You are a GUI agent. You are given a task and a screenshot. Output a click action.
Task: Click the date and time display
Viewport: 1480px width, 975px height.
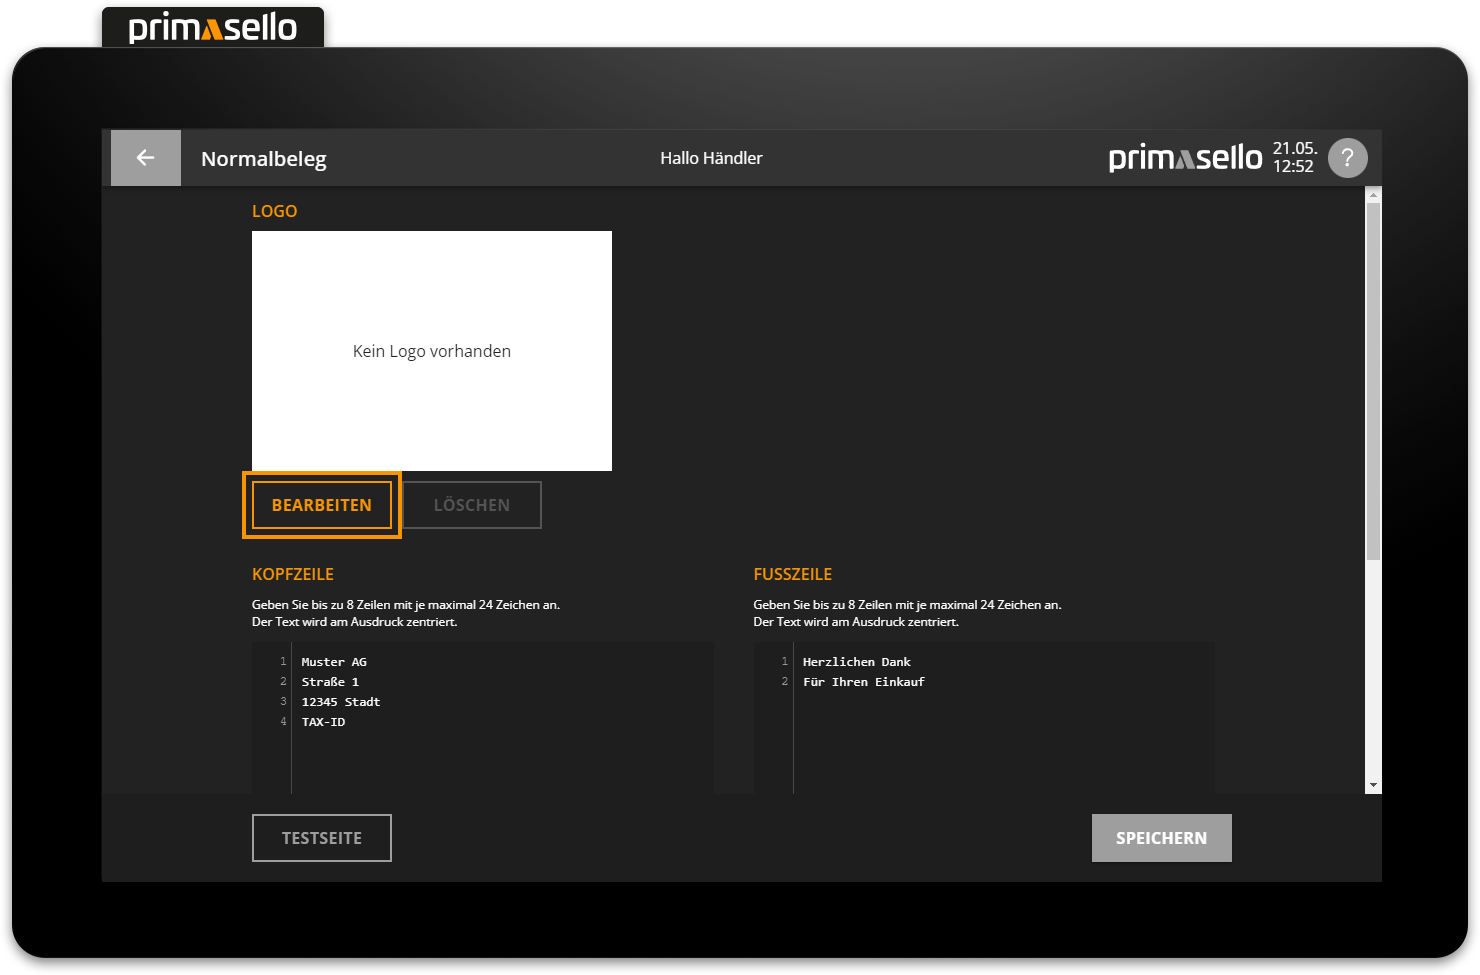[x=1294, y=158]
